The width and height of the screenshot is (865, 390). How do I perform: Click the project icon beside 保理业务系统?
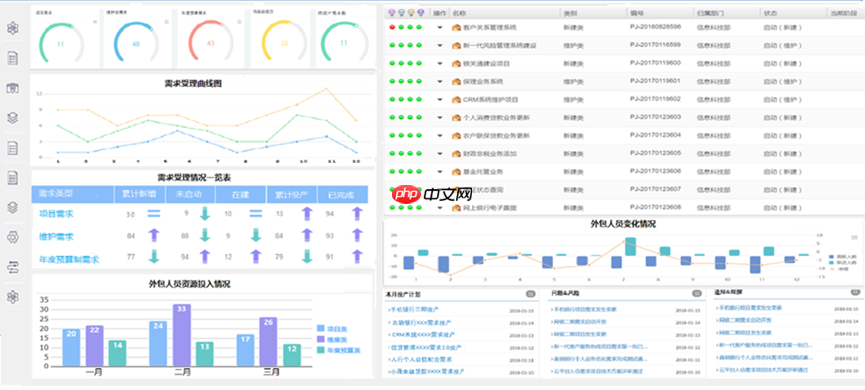tap(456, 82)
